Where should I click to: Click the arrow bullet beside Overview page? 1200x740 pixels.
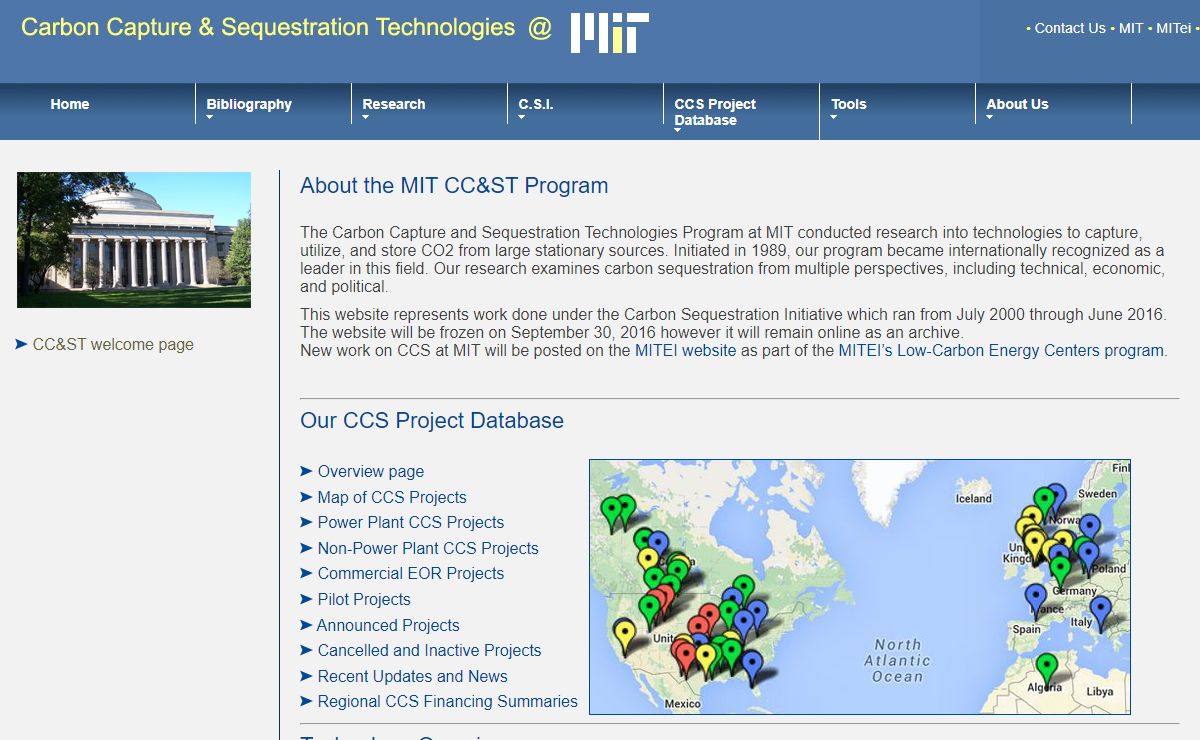[x=306, y=471]
